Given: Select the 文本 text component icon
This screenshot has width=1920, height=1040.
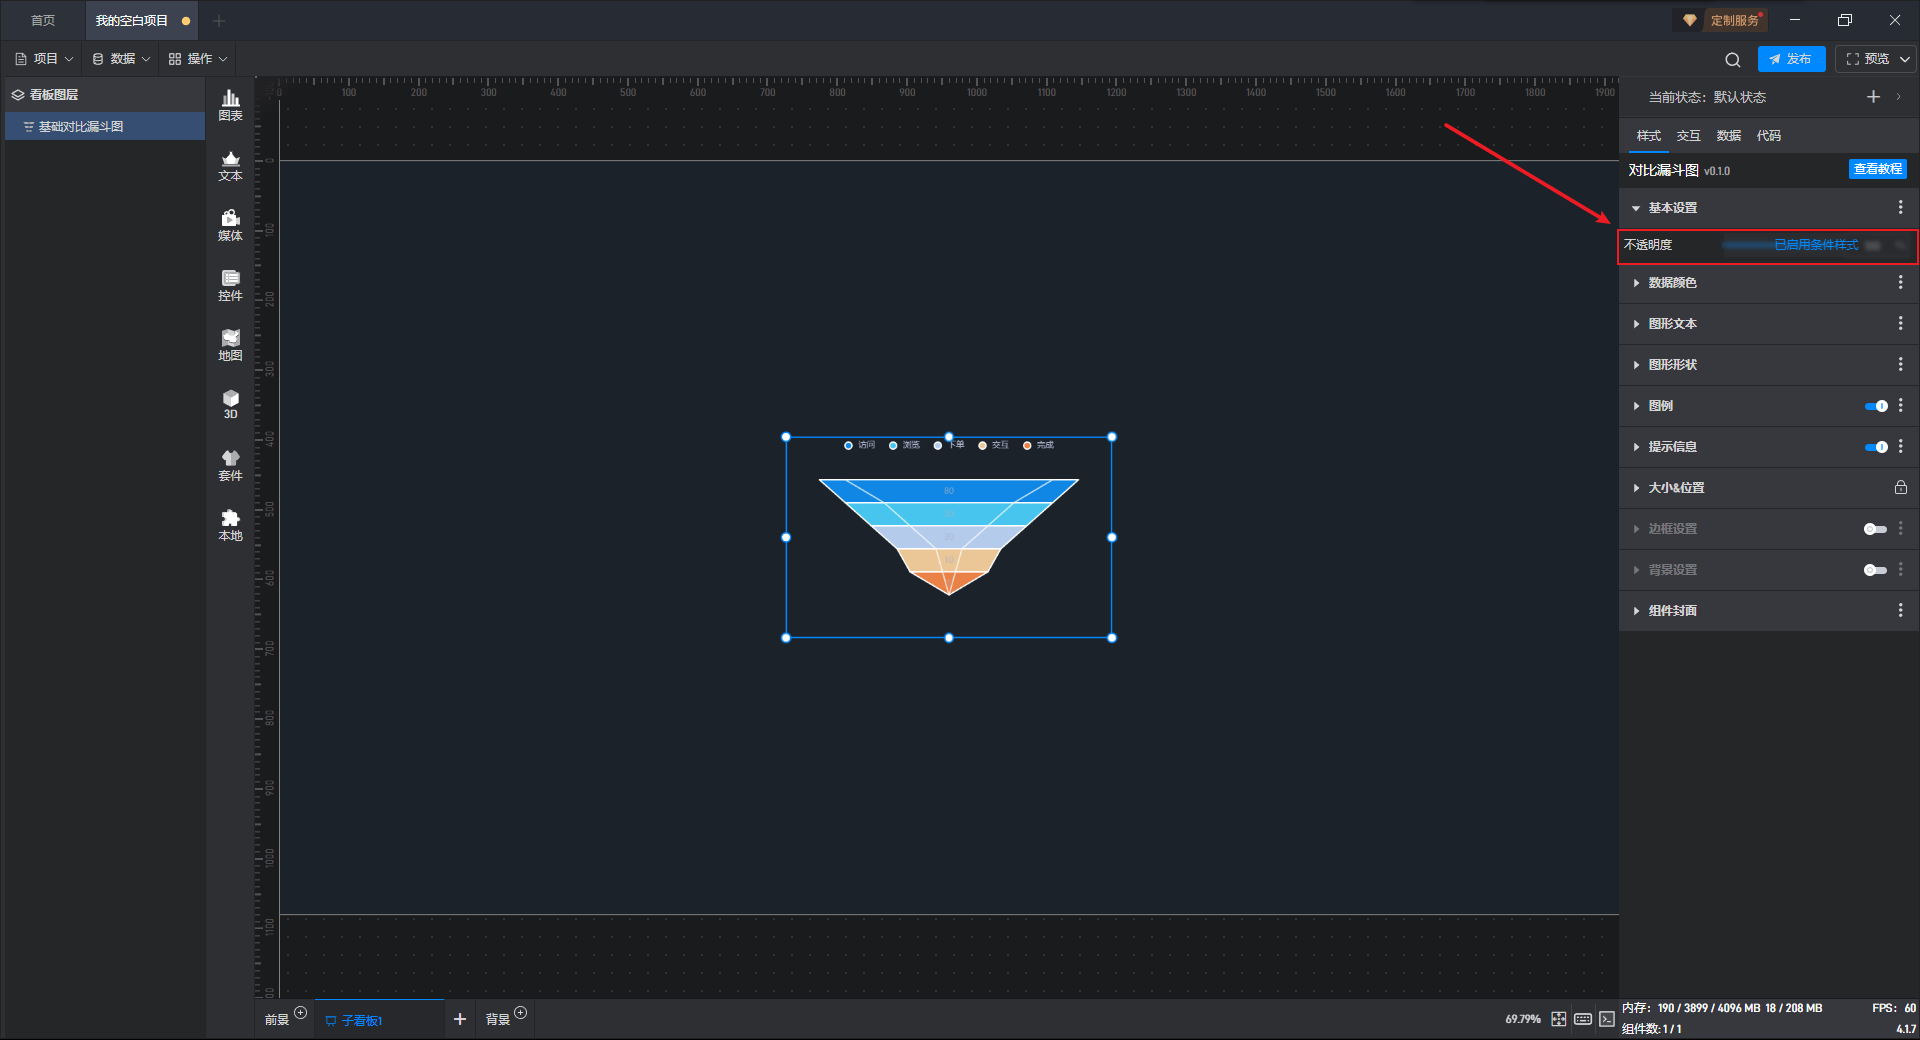Looking at the screenshot, I should pyautogui.click(x=230, y=165).
